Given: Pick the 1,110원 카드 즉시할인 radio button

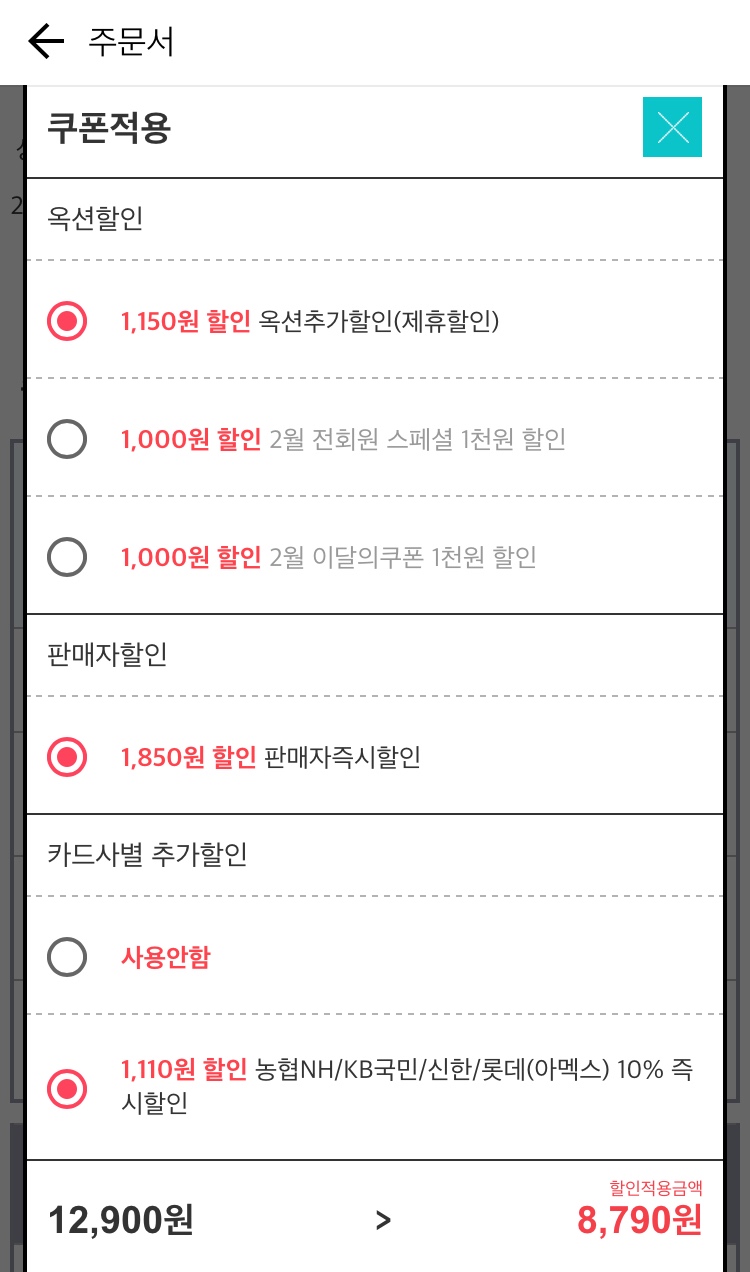Looking at the screenshot, I should [x=68, y=1088].
